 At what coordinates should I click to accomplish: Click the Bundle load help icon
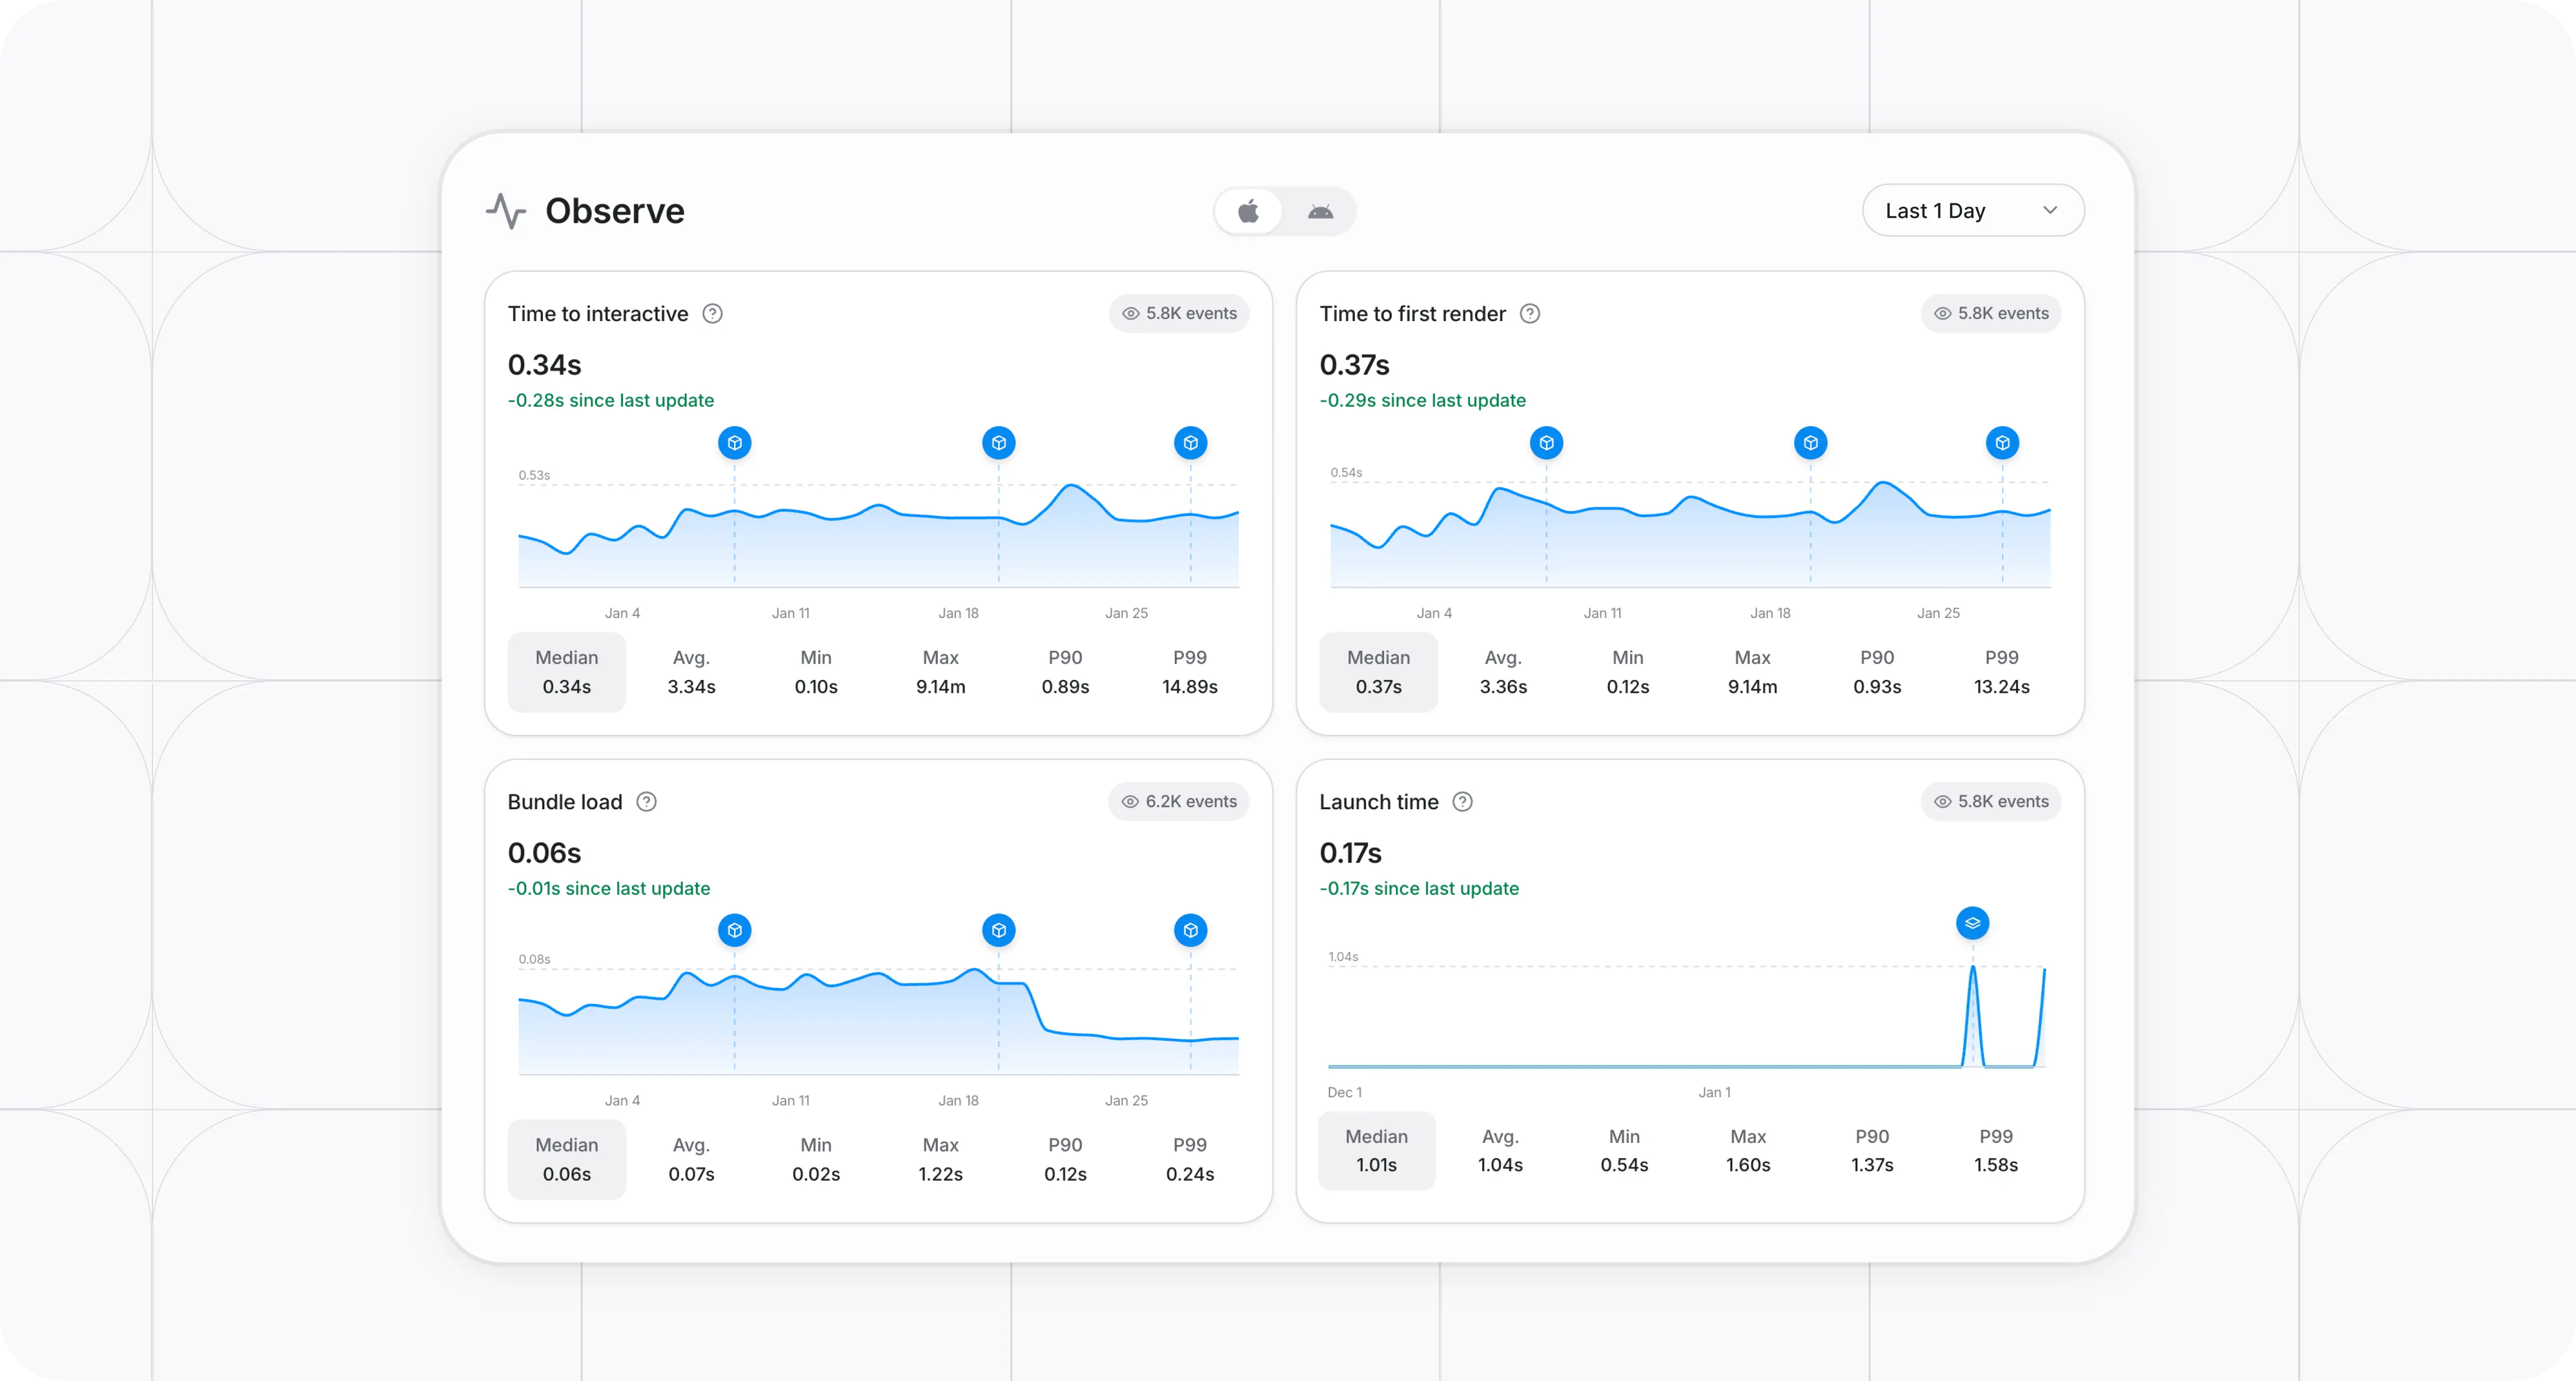click(647, 802)
